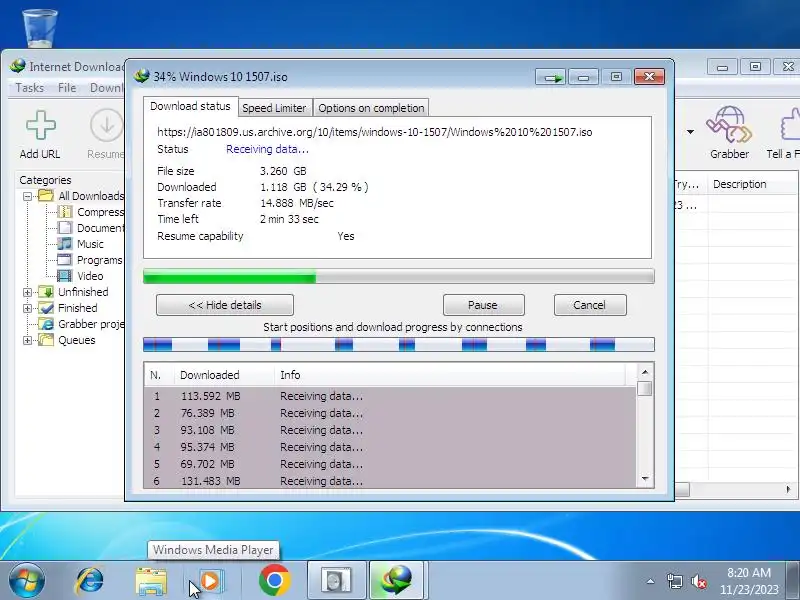Cancel the download
Viewport: 800px width, 600px height.
coord(590,305)
